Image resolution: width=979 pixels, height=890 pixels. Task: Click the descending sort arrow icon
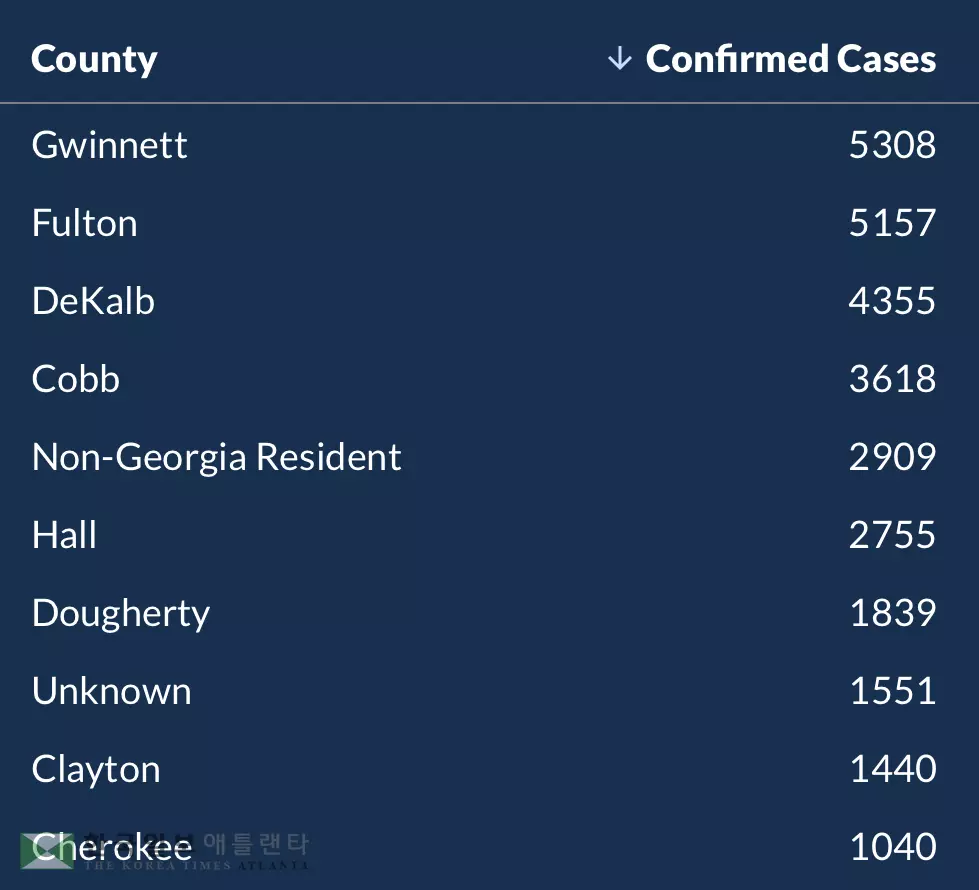click(x=620, y=59)
